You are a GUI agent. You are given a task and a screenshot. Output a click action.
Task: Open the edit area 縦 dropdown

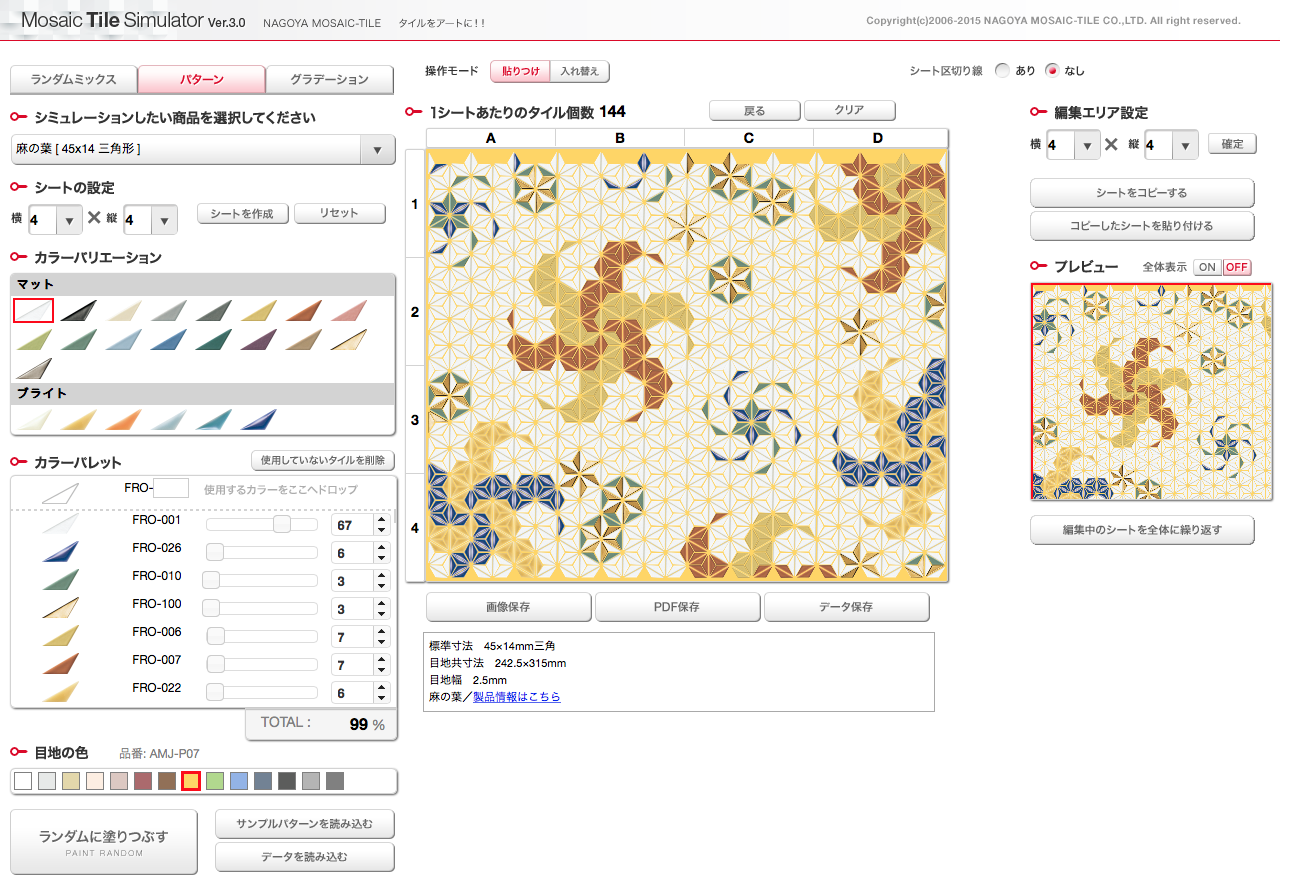(x=1185, y=145)
